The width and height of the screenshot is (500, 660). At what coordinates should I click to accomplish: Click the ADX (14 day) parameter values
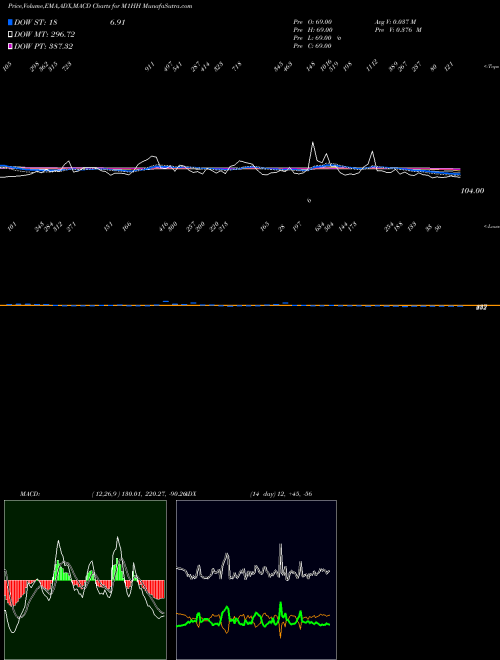coord(280,494)
